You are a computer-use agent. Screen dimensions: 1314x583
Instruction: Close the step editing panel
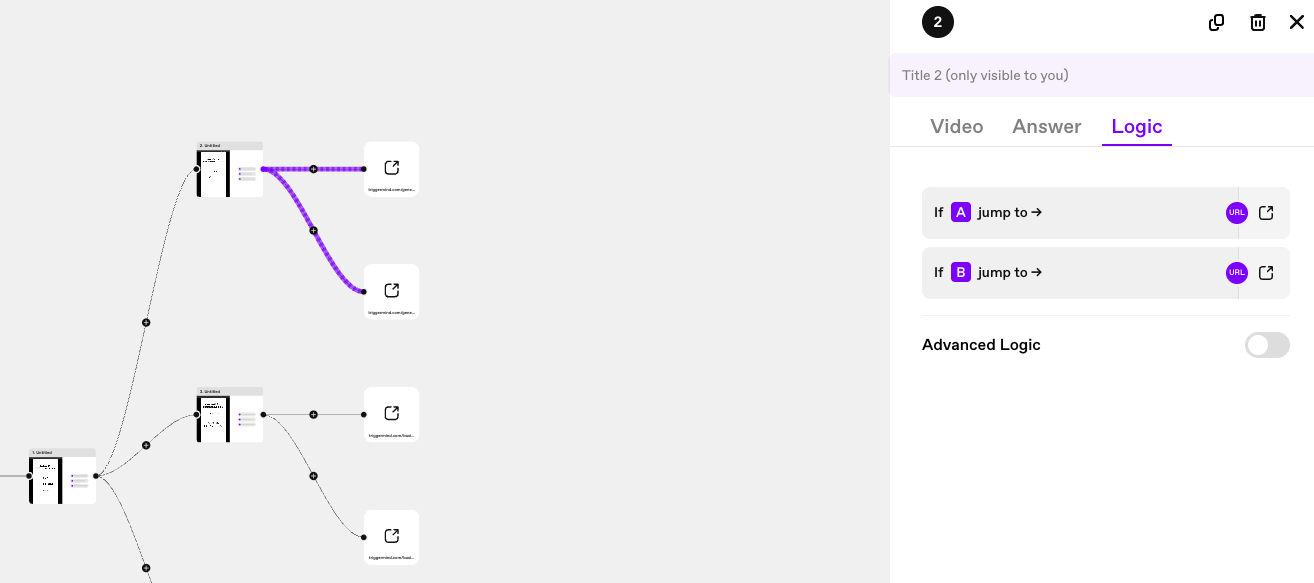(x=1296, y=22)
